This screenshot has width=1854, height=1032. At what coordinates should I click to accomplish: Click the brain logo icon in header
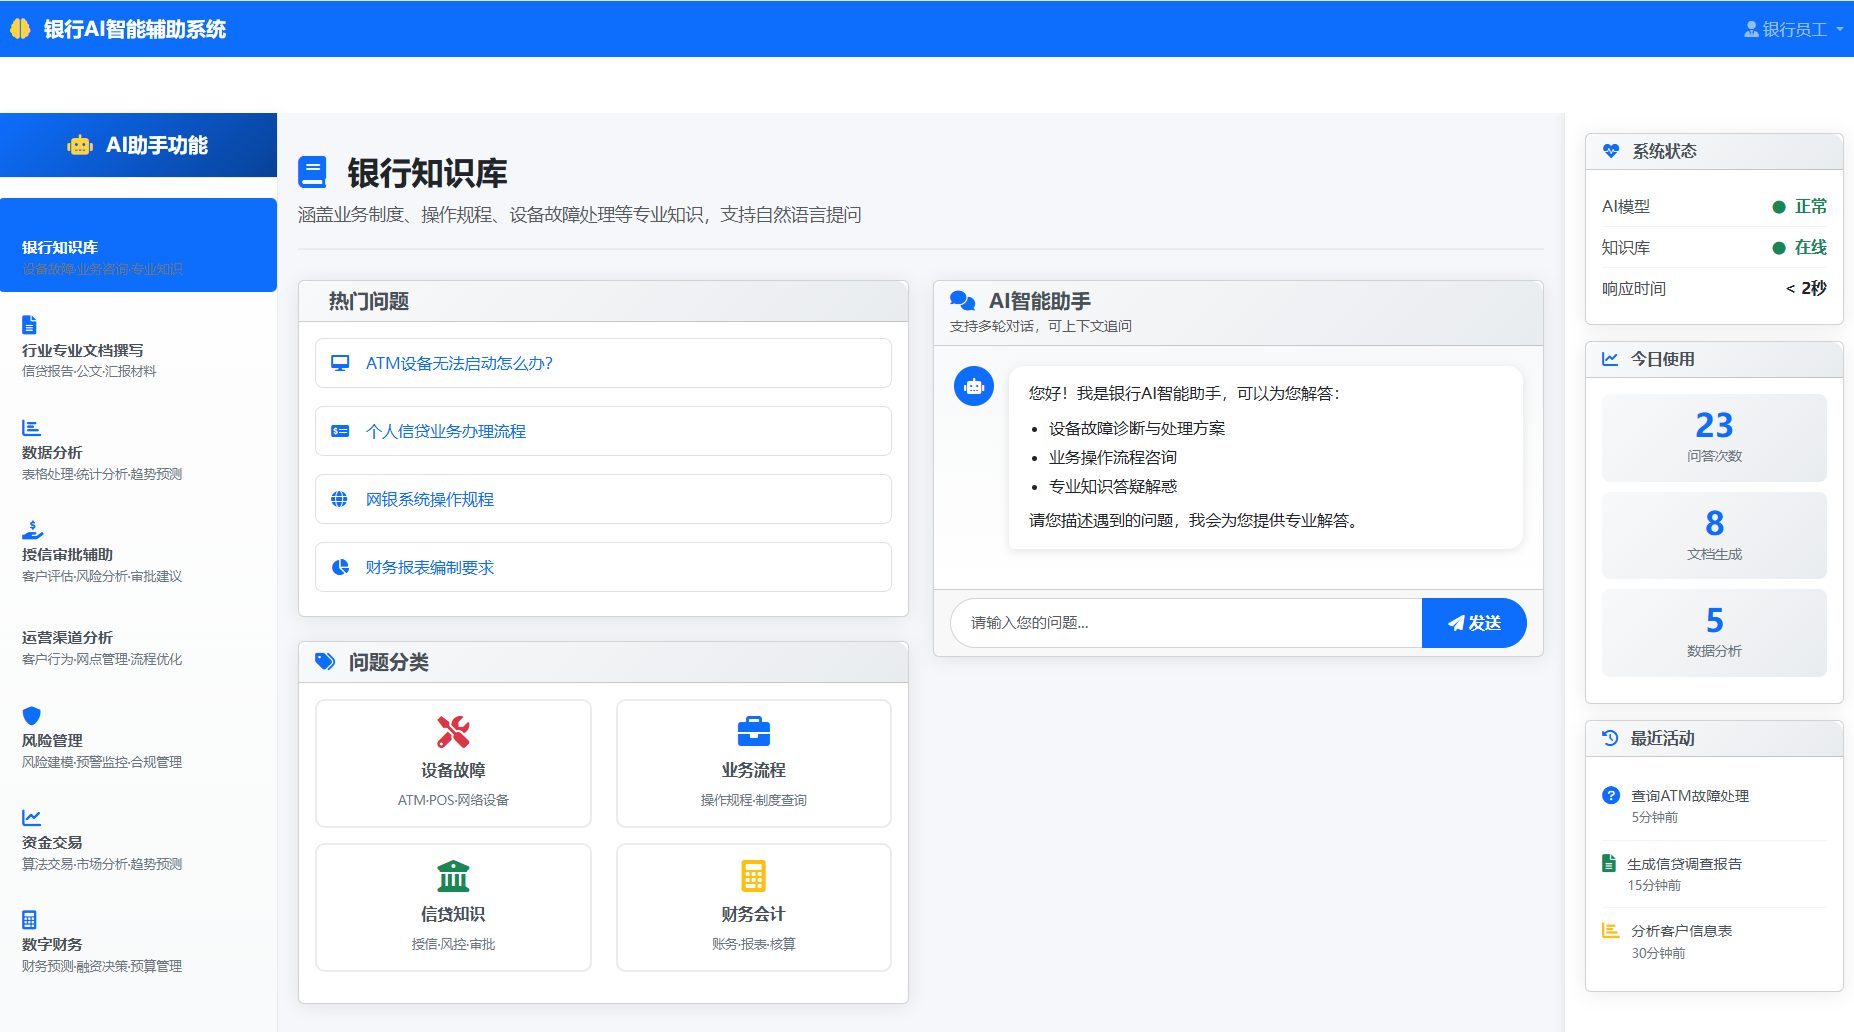coord(20,29)
